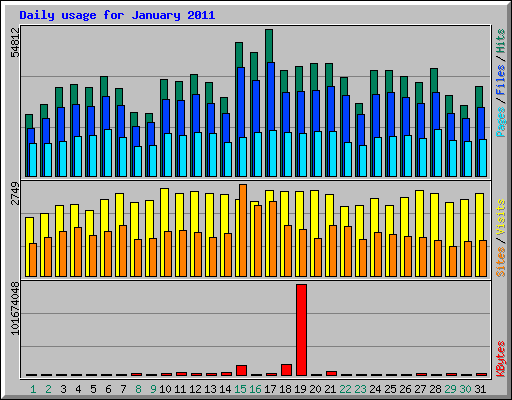Viewport: 512px width, 400px height.
Task: Click the tall red KBytes bar for day 19
Action: [301, 330]
